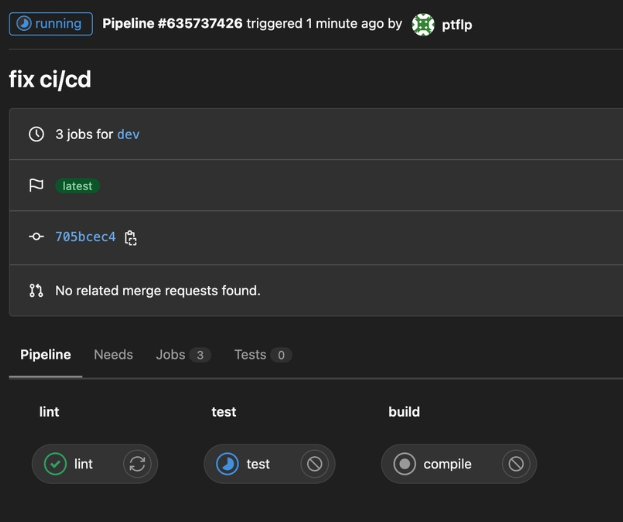Click the clock icon beside jobs count
Screen dimensions: 623x522
click(x=36, y=134)
